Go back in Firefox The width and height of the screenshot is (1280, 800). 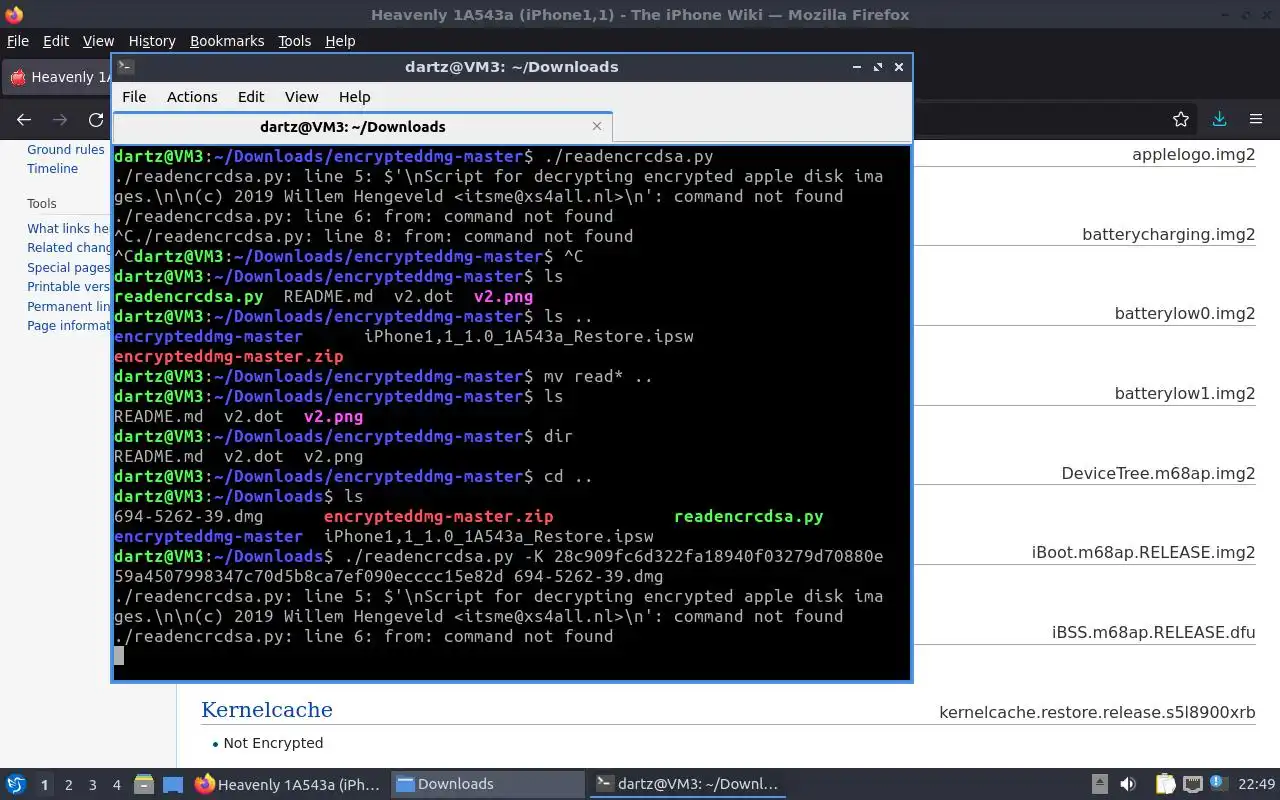24,120
